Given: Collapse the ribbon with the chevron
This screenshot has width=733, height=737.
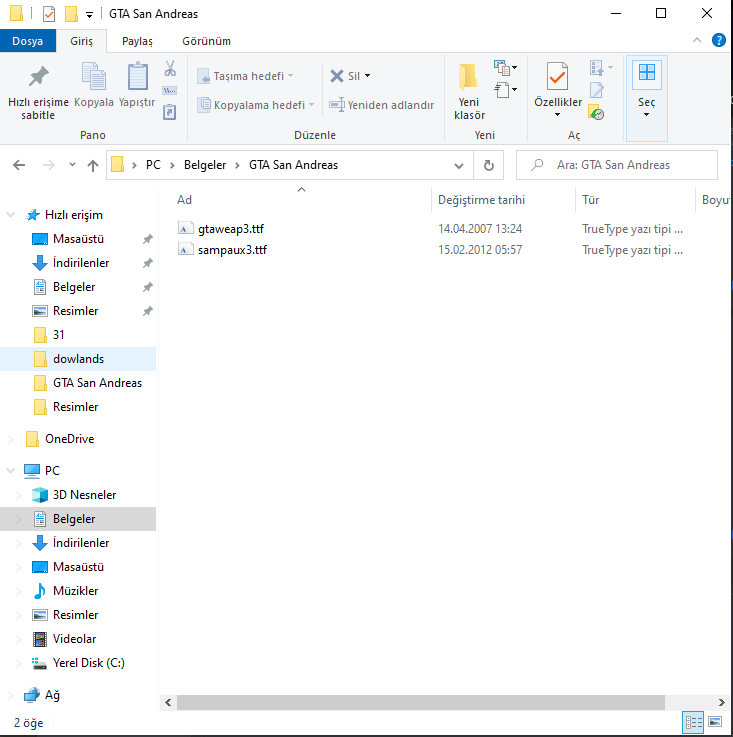Looking at the screenshot, I should click(697, 40).
